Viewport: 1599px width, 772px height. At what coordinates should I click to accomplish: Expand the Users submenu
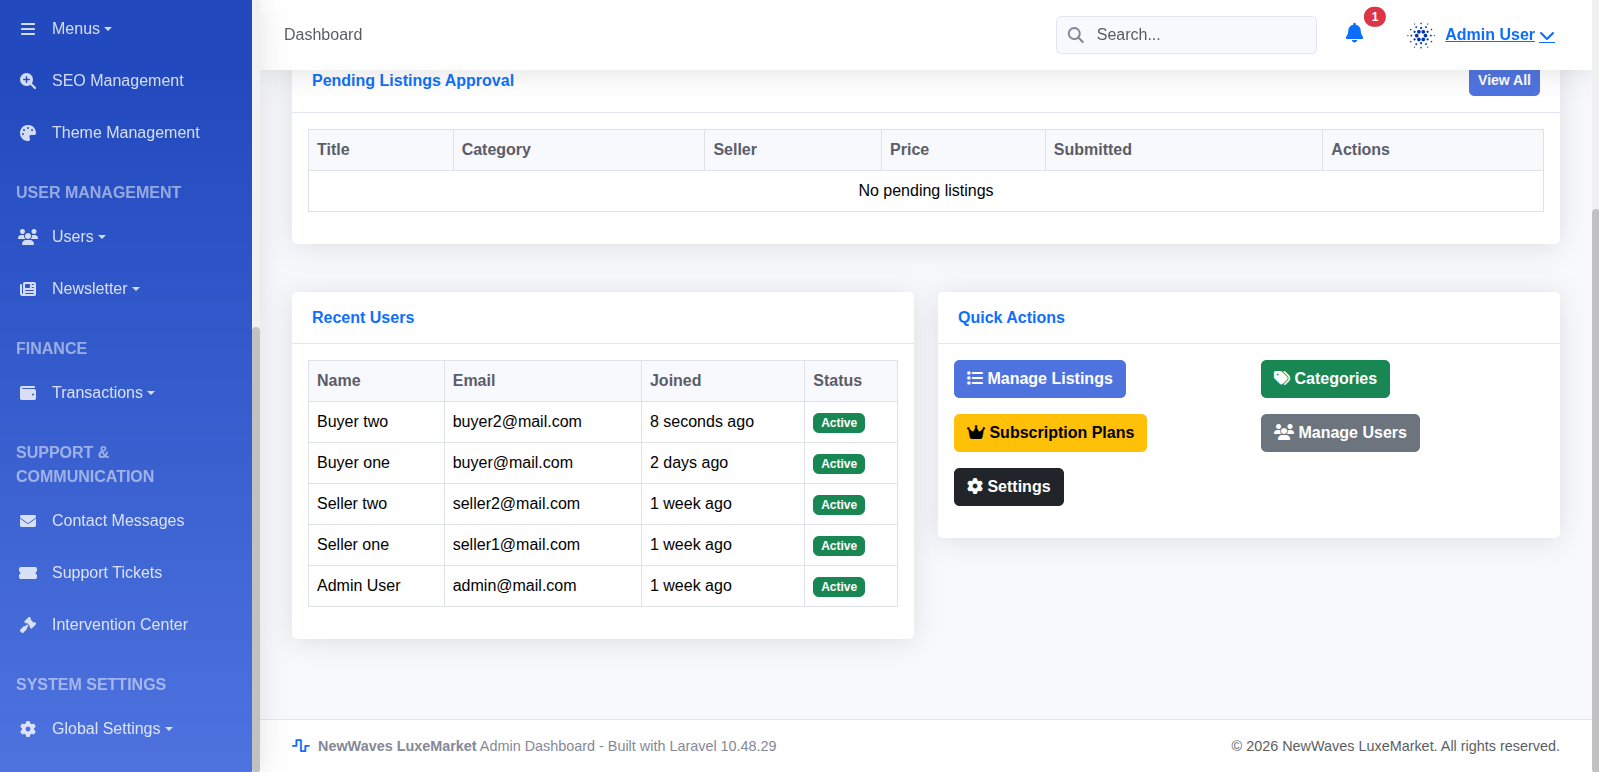pyautogui.click(x=79, y=237)
